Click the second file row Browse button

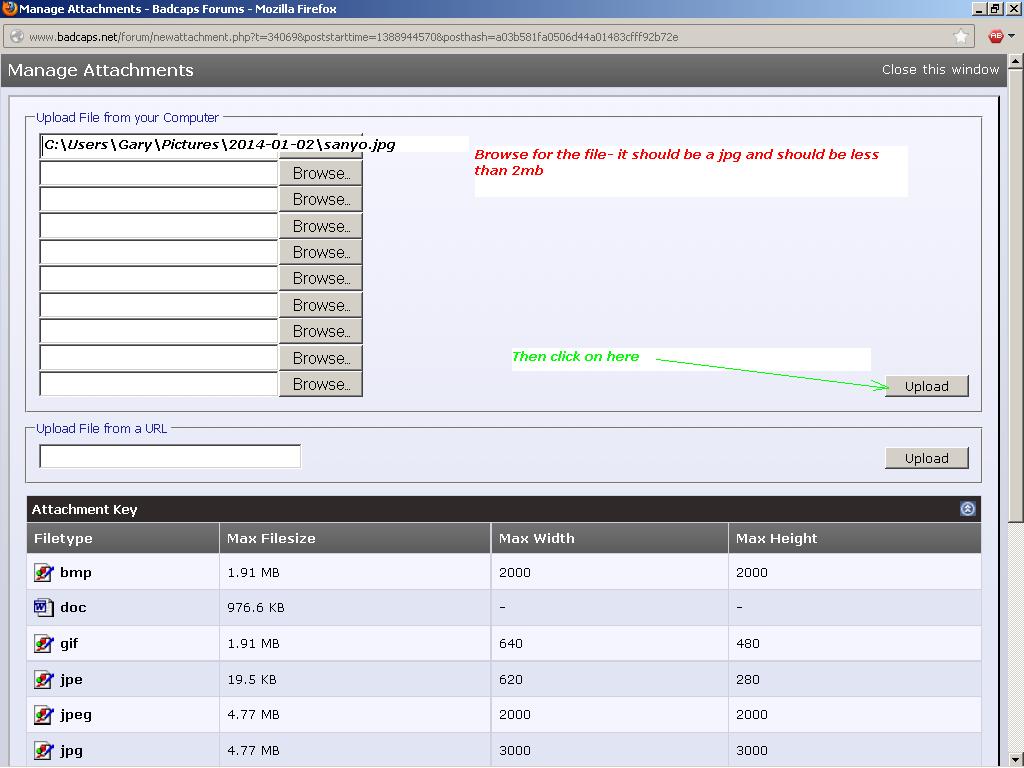pos(320,173)
